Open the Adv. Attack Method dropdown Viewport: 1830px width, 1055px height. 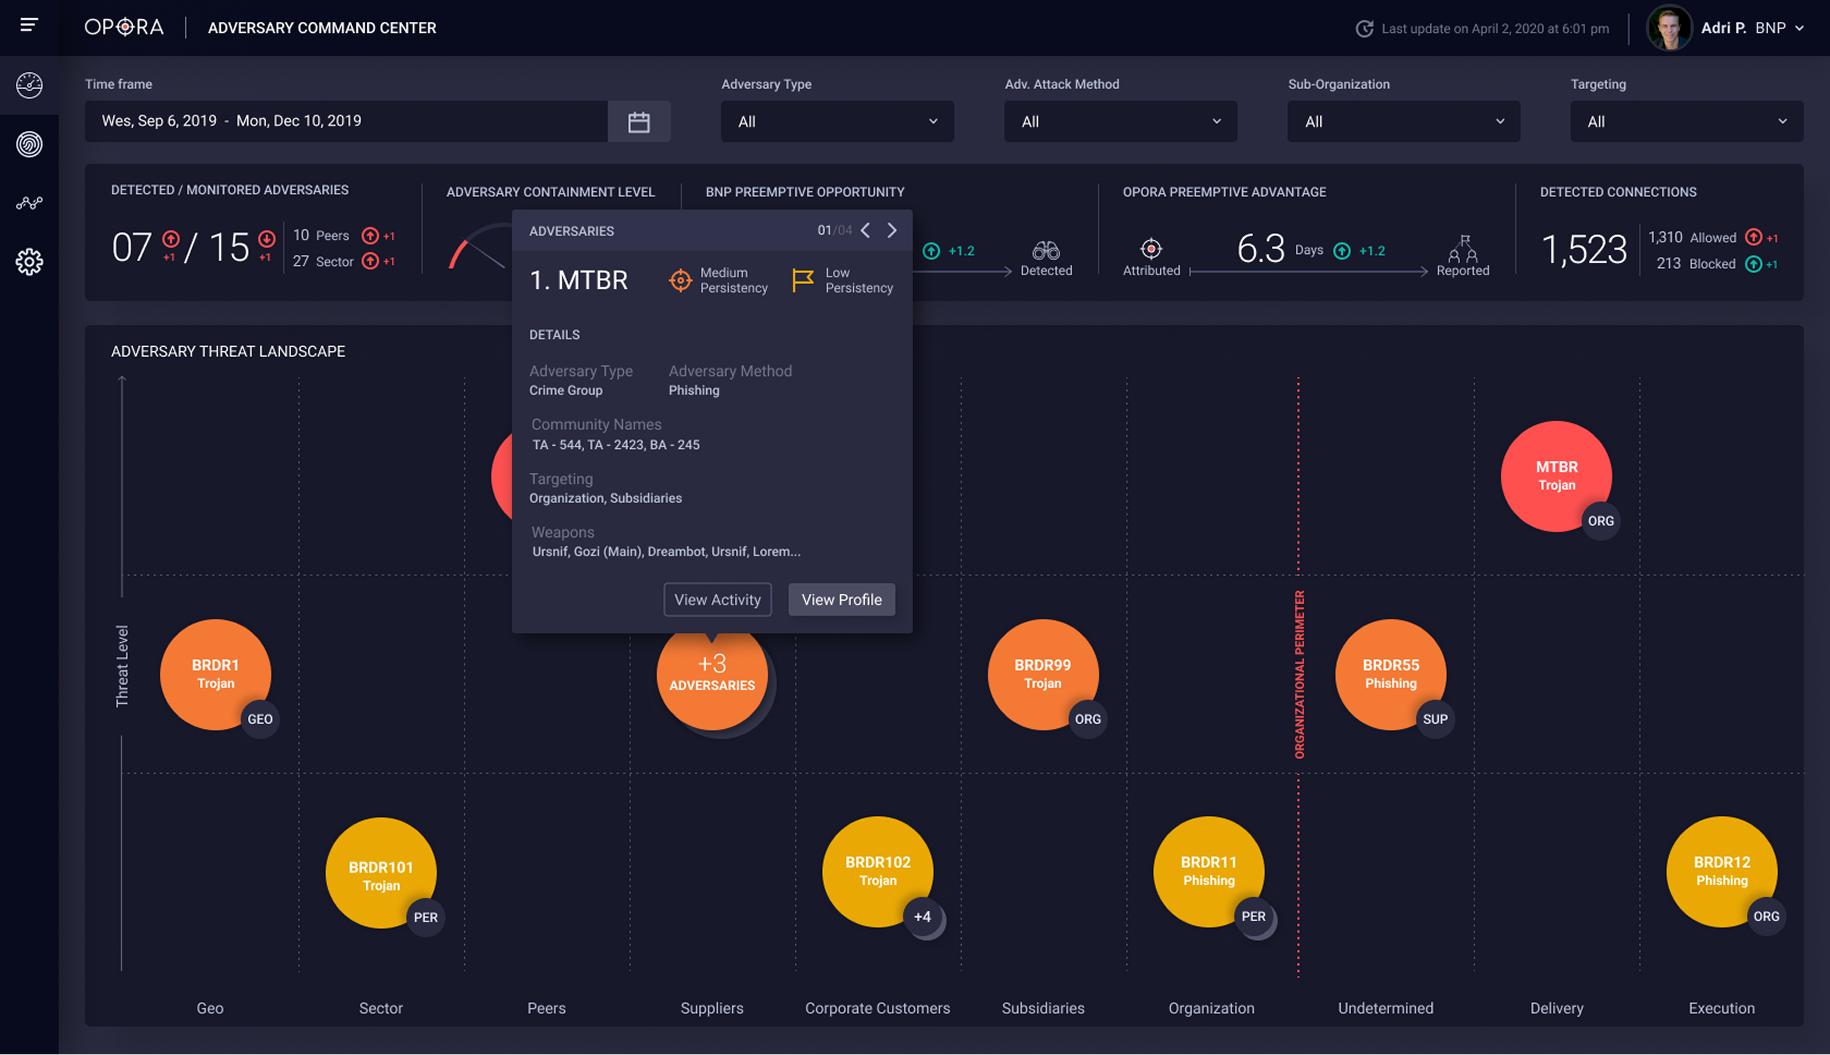click(x=1120, y=121)
